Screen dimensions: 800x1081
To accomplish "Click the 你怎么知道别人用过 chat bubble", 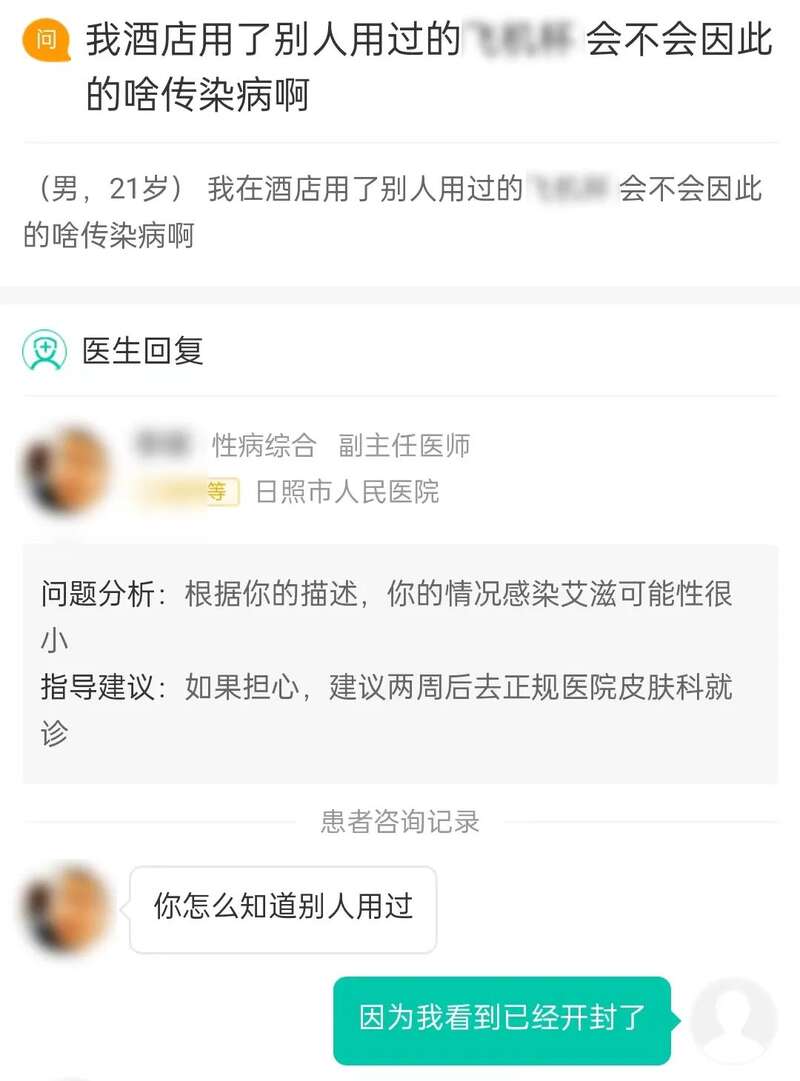I will [283, 909].
